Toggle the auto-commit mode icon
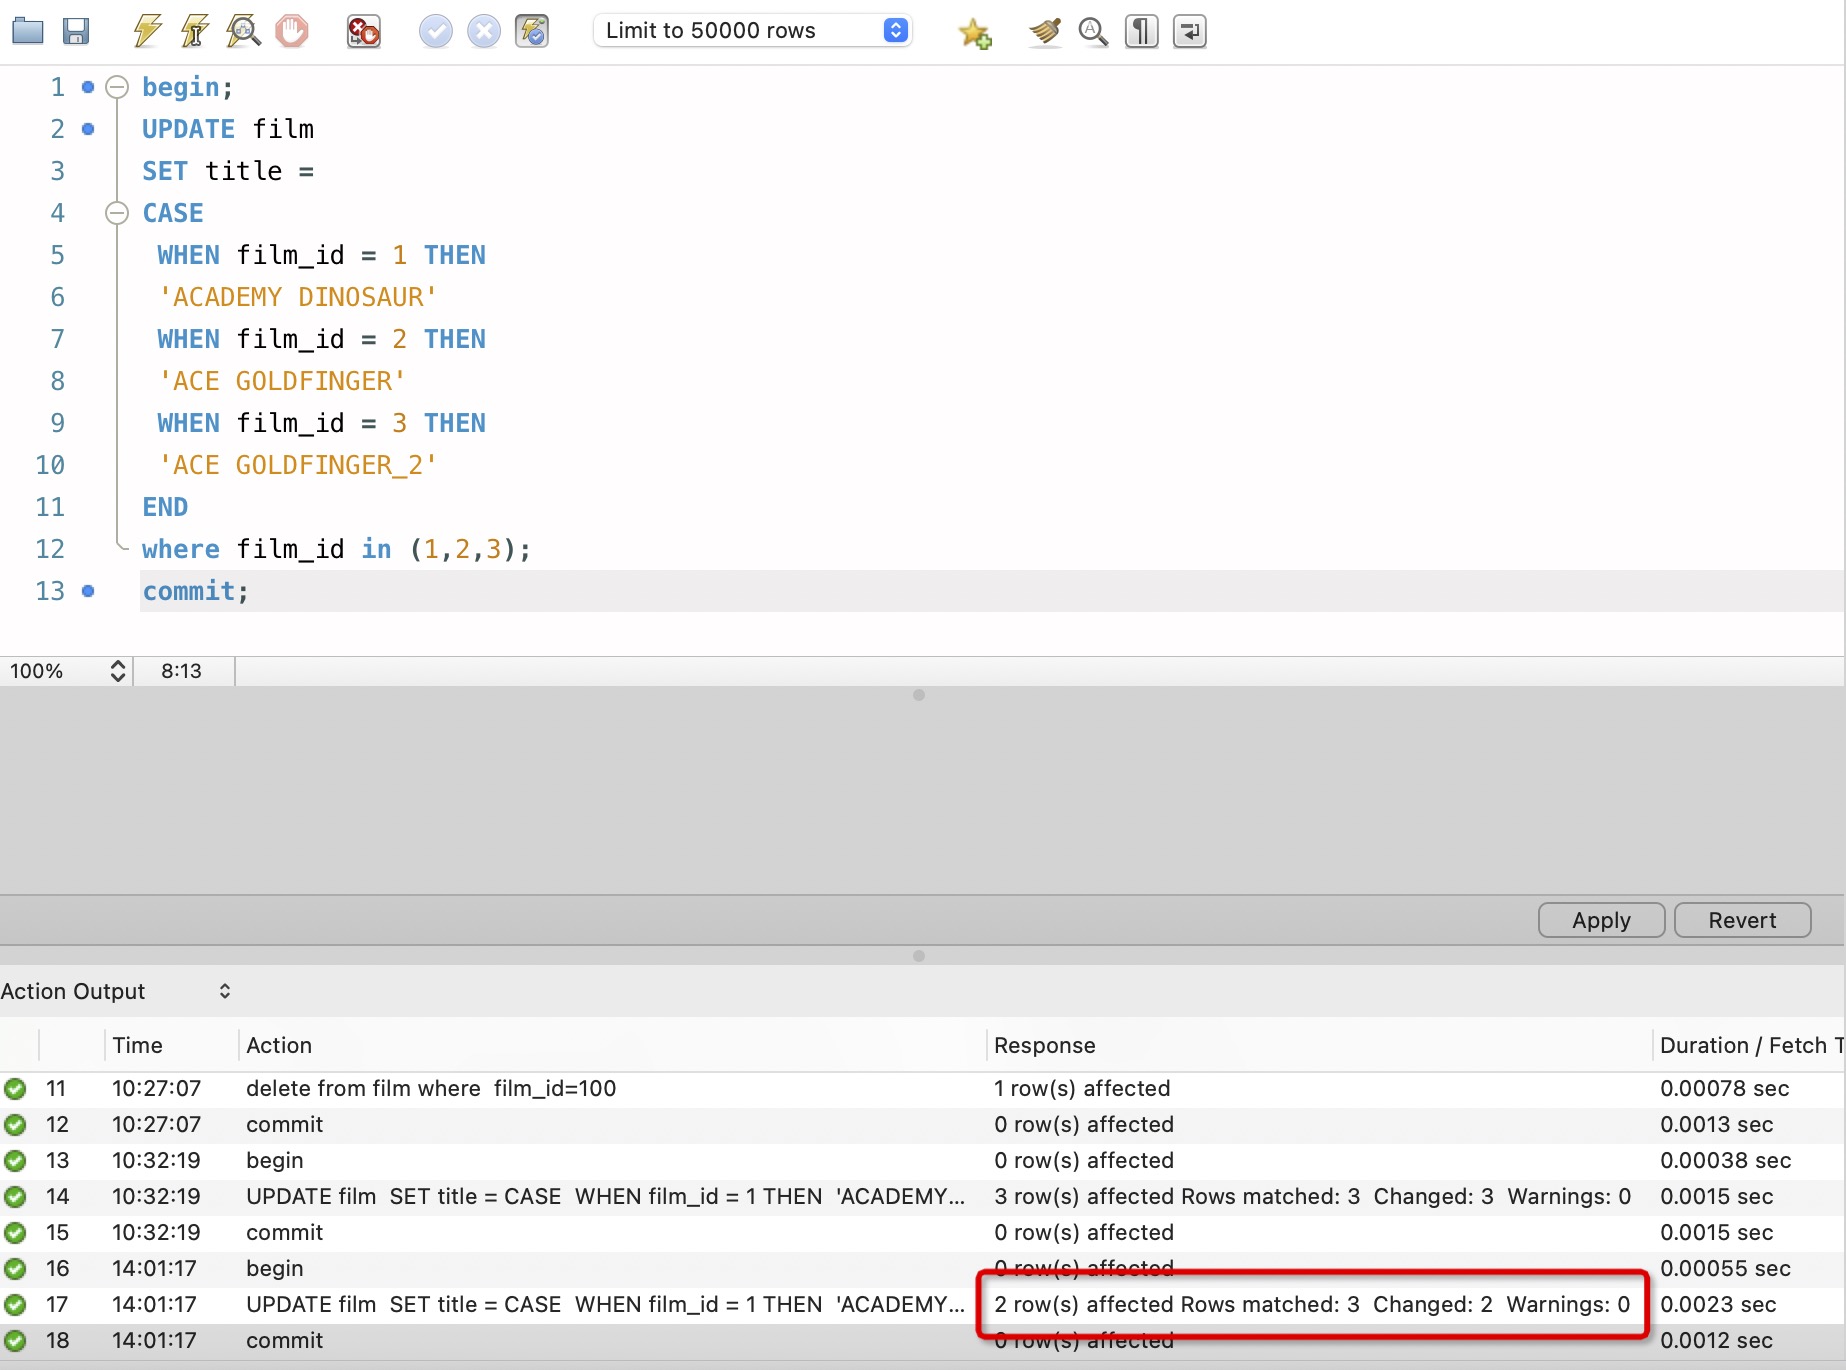 (x=532, y=31)
